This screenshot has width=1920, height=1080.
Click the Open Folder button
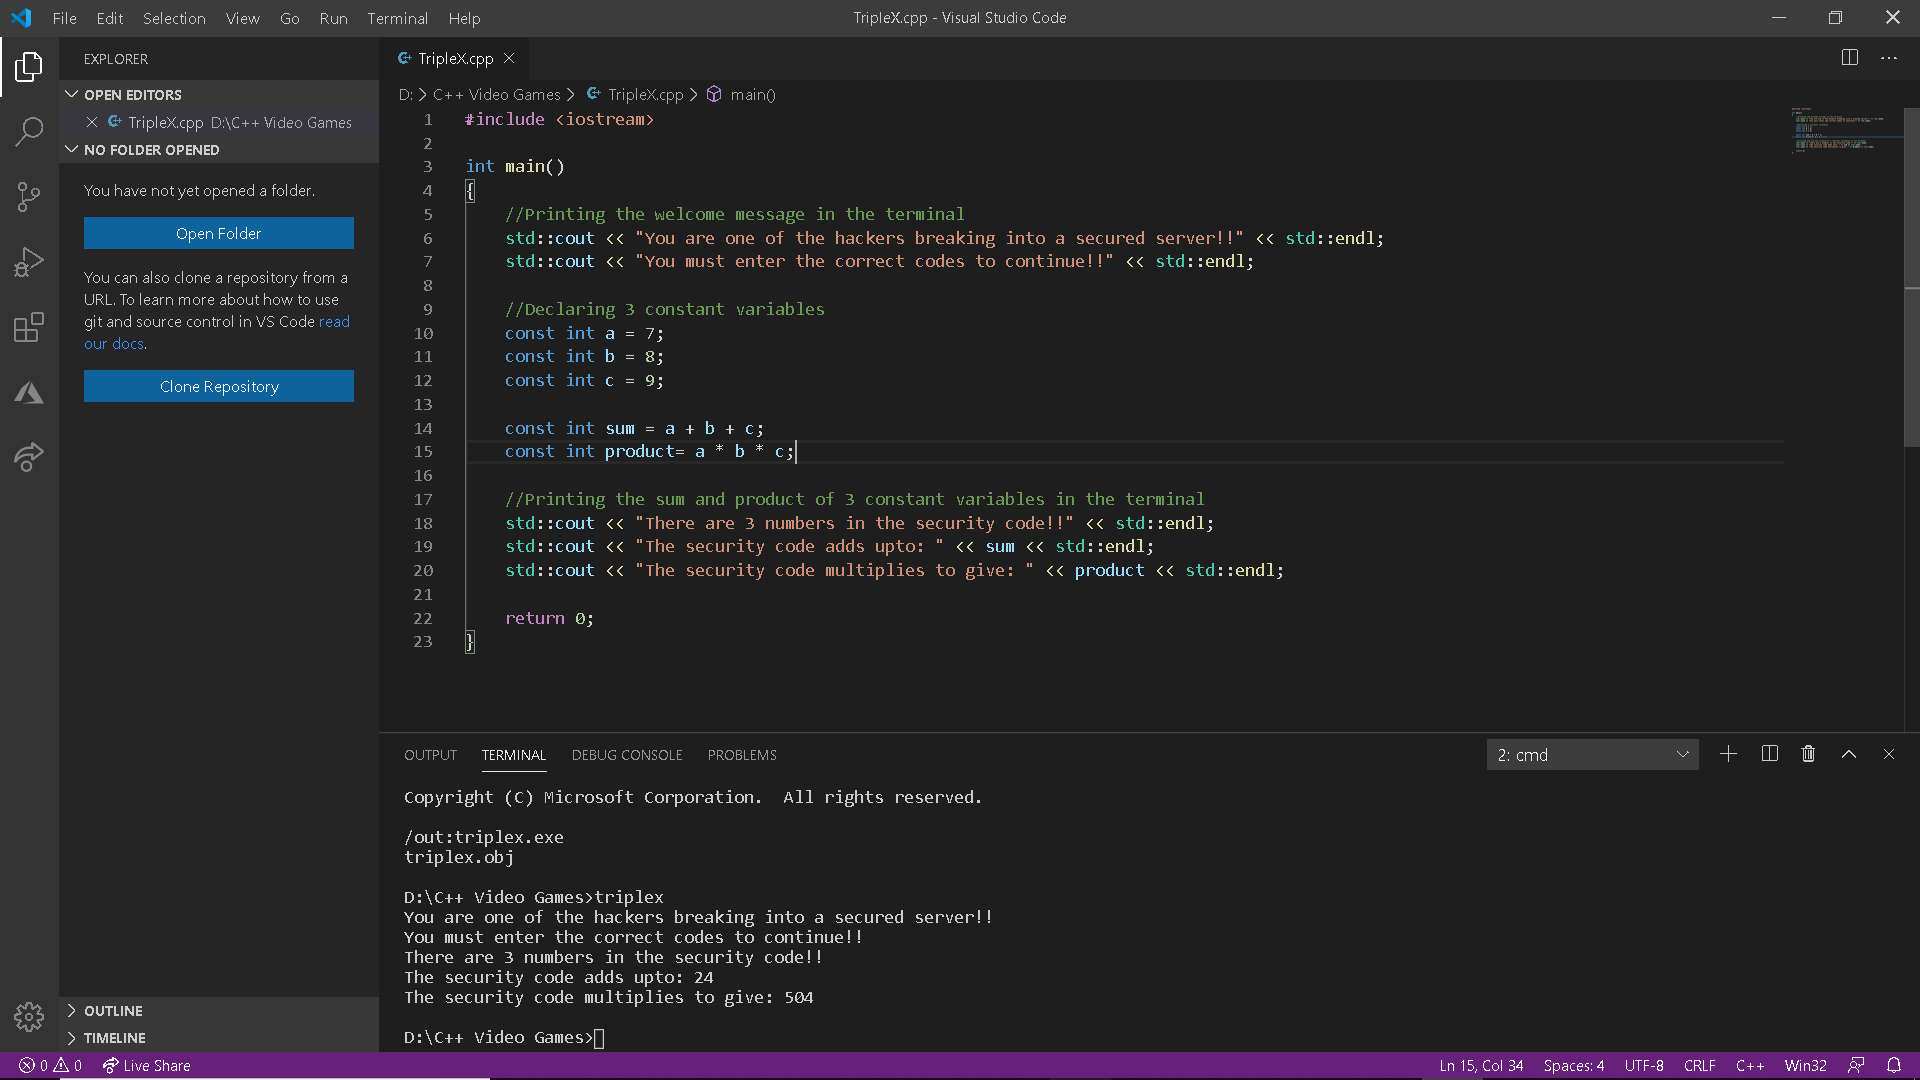tap(218, 233)
